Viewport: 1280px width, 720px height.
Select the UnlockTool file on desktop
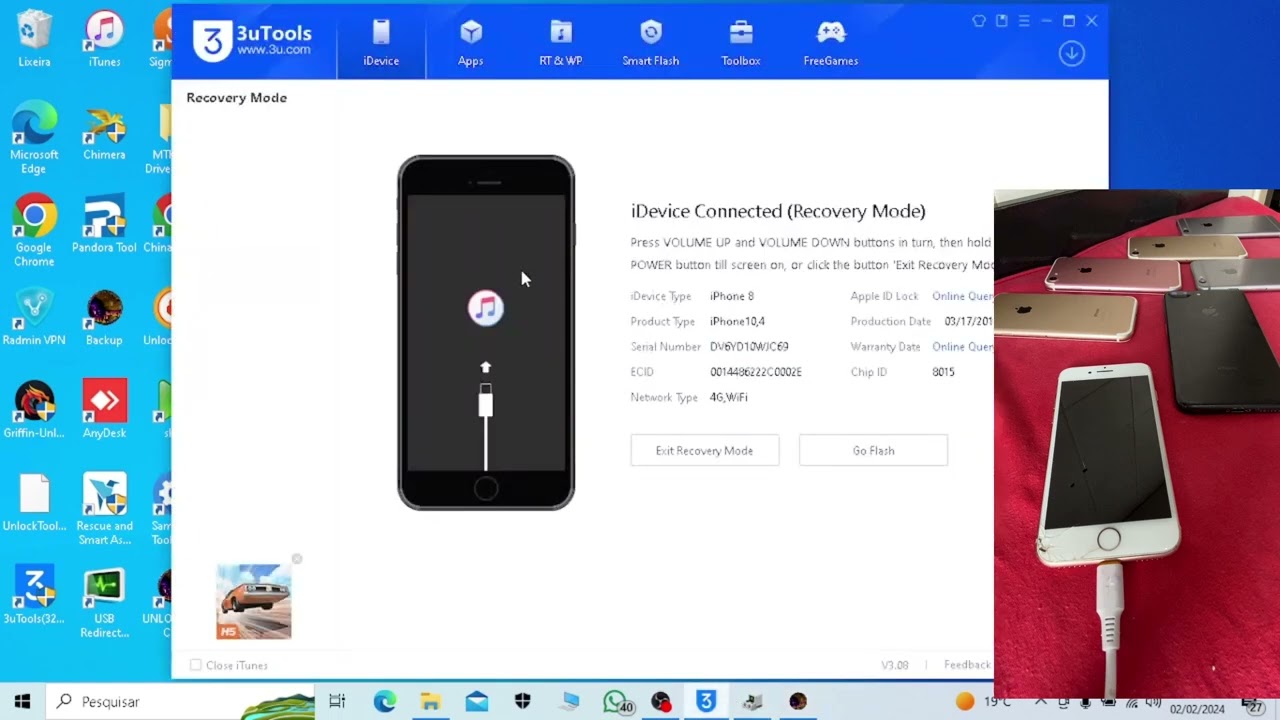coord(34,503)
